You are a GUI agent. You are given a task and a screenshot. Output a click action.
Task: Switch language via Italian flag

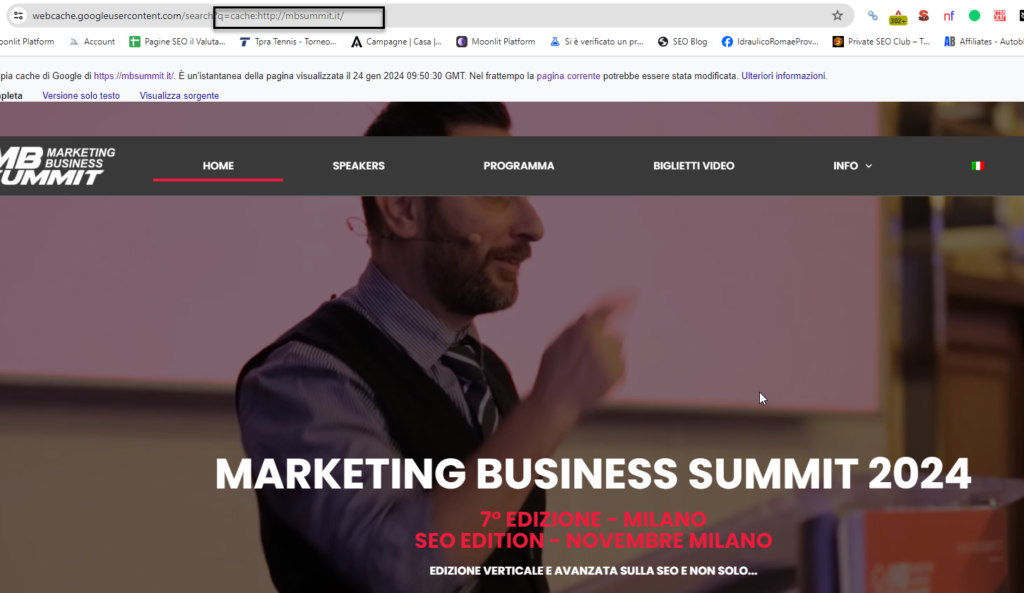(977, 166)
